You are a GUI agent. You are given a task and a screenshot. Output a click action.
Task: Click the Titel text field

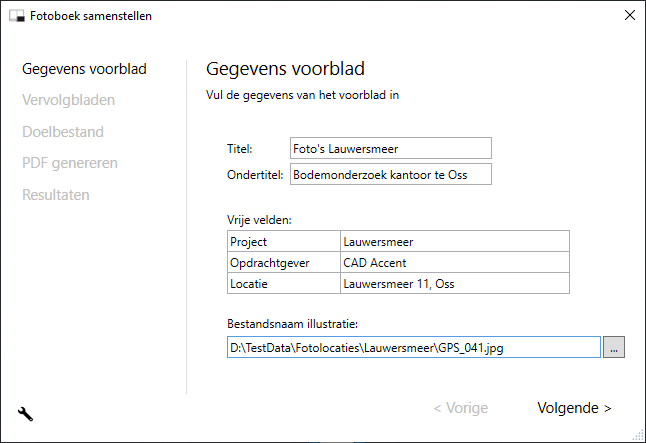pos(390,148)
